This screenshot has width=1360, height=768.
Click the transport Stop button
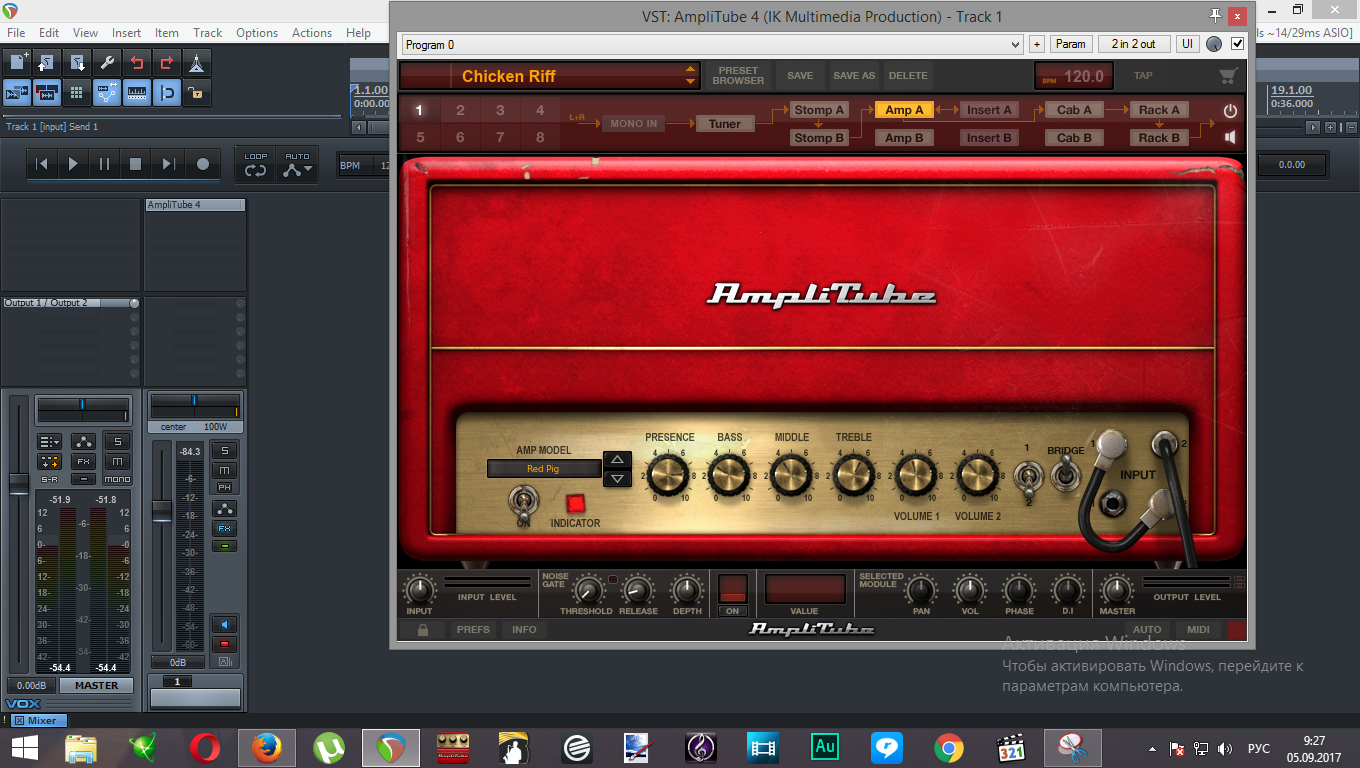click(136, 164)
